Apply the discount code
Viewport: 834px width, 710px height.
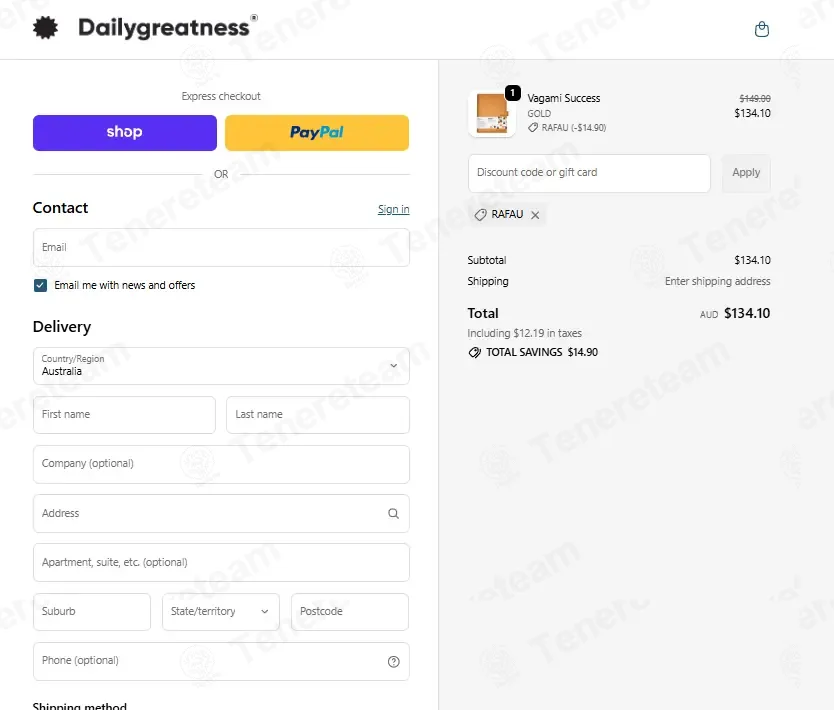(746, 173)
